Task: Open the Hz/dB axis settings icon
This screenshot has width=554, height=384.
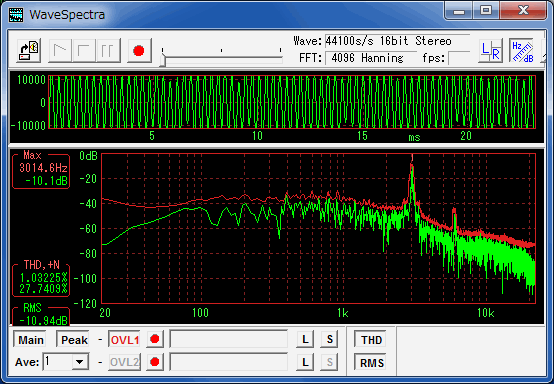Action: [x=522, y=51]
